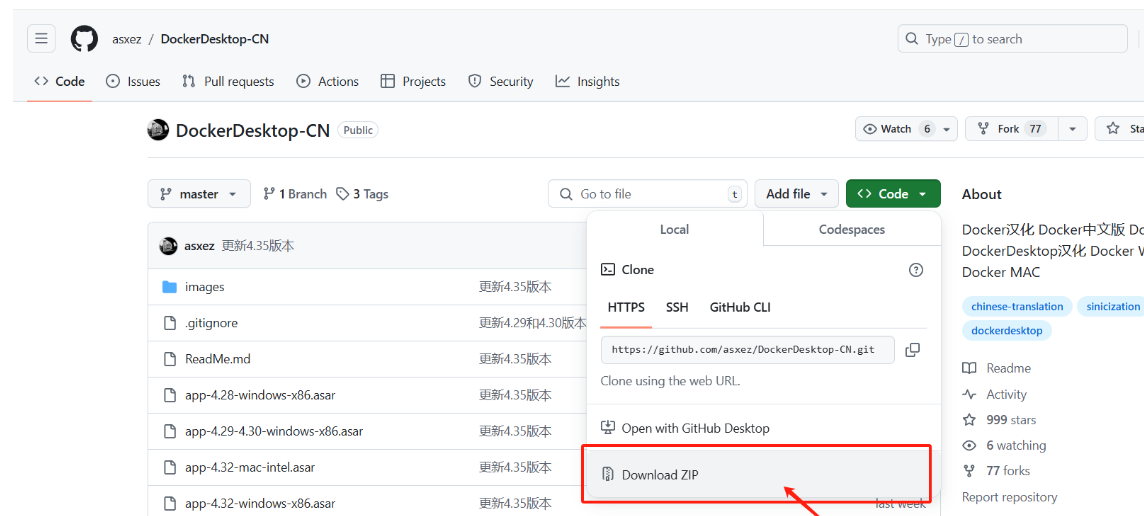The height and width of the screenshot is (516, 1144).
Task: Click the book icon beside Readme
Action: click(x=969, y=369)
